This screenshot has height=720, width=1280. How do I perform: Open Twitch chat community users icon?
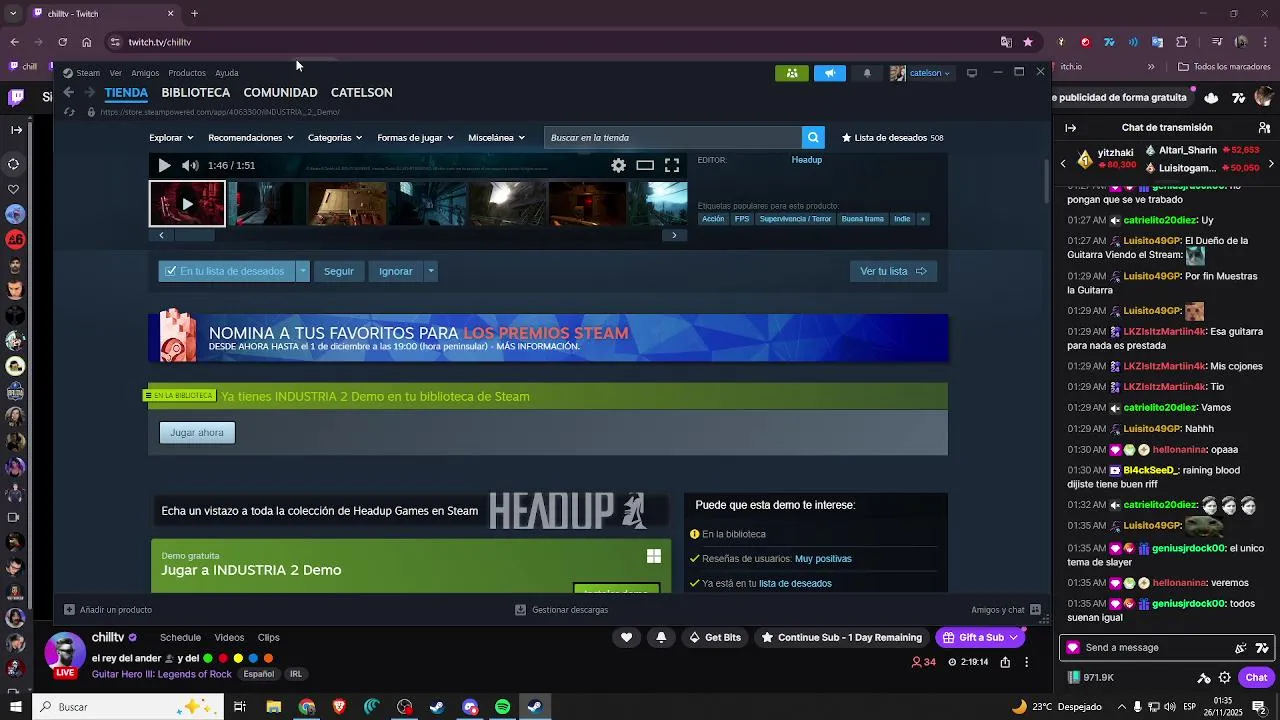point(1263,128)
